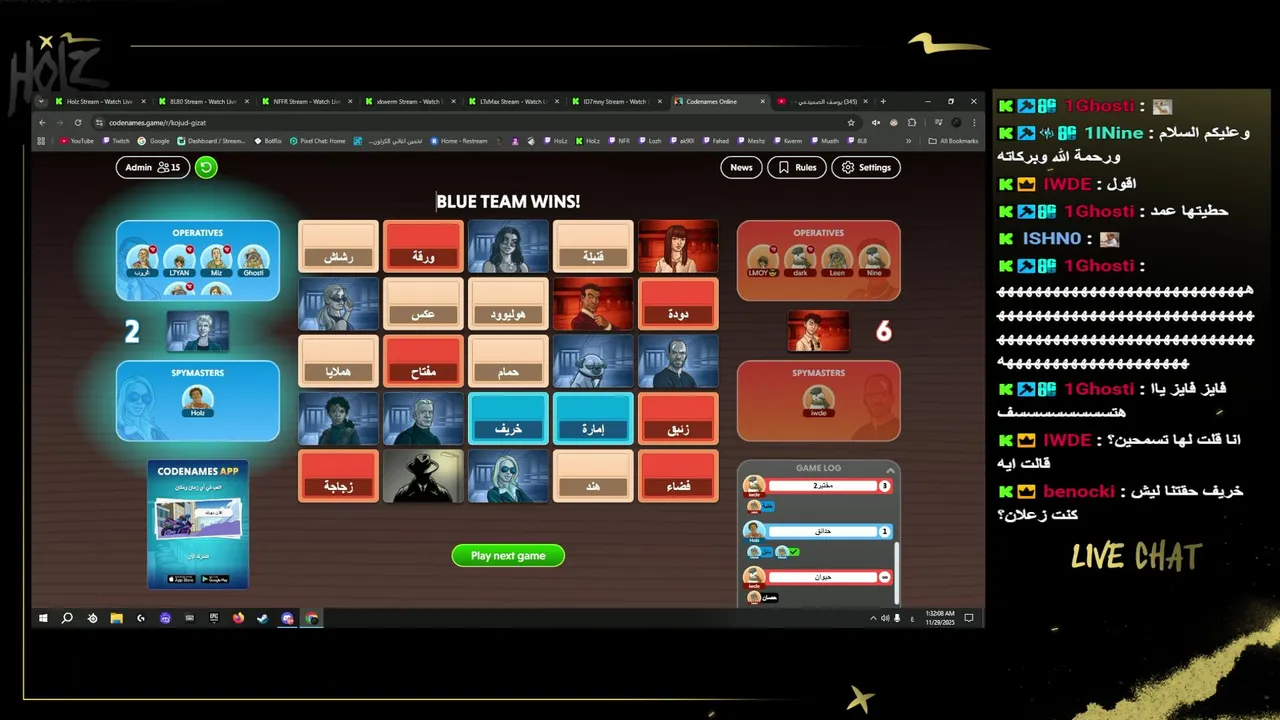Open the All Bookmarks folder
This screenshot has height=720, width=1280.
(954, 141)
